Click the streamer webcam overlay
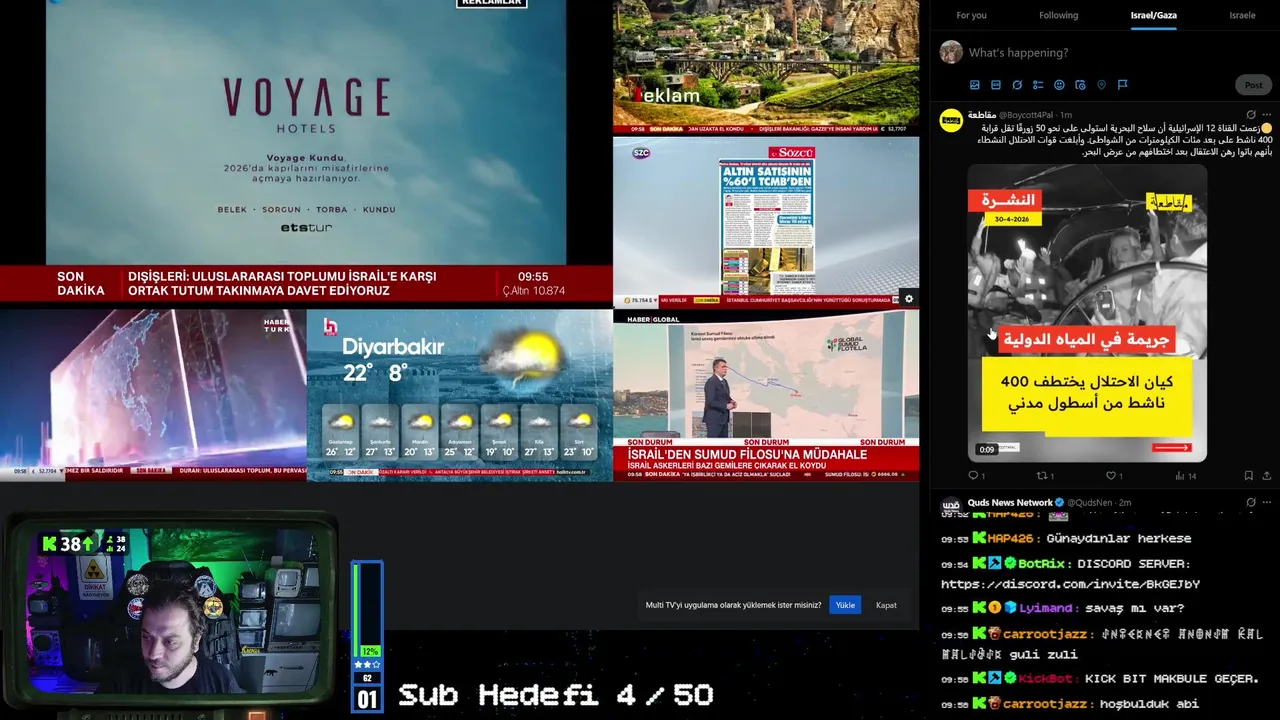The image size is (1280, 720). pyautogui.click(x=170, y=612)
